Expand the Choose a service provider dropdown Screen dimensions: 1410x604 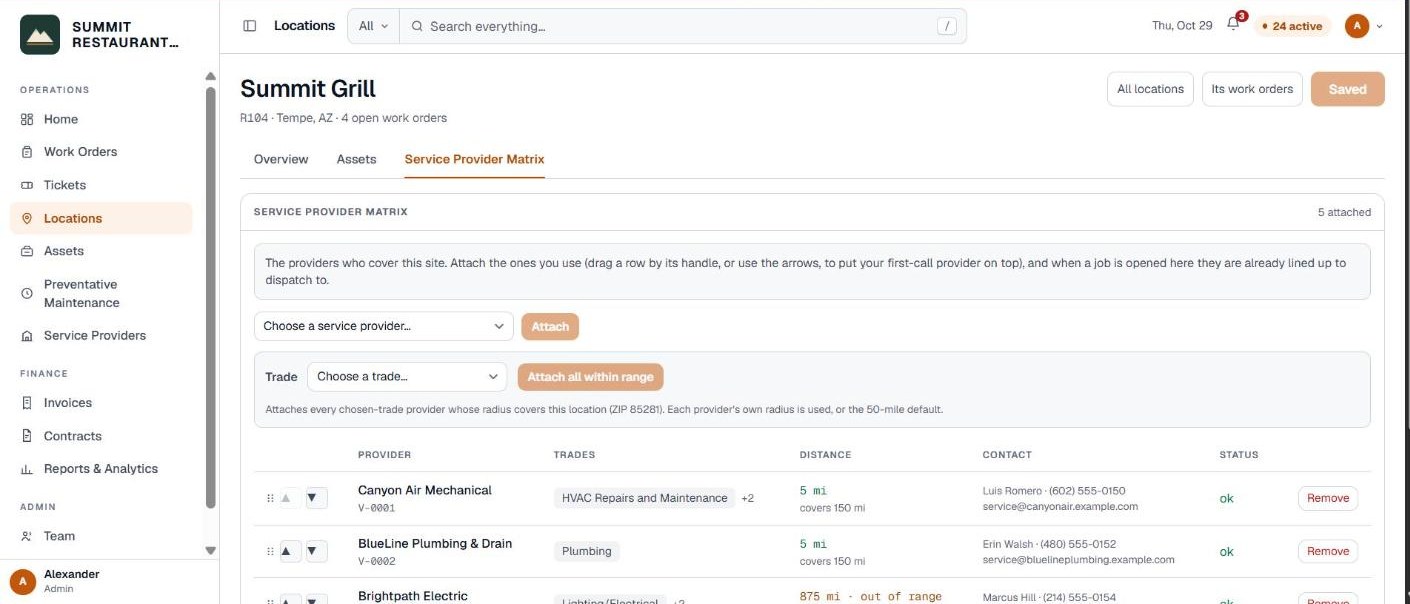coord(383,326)
